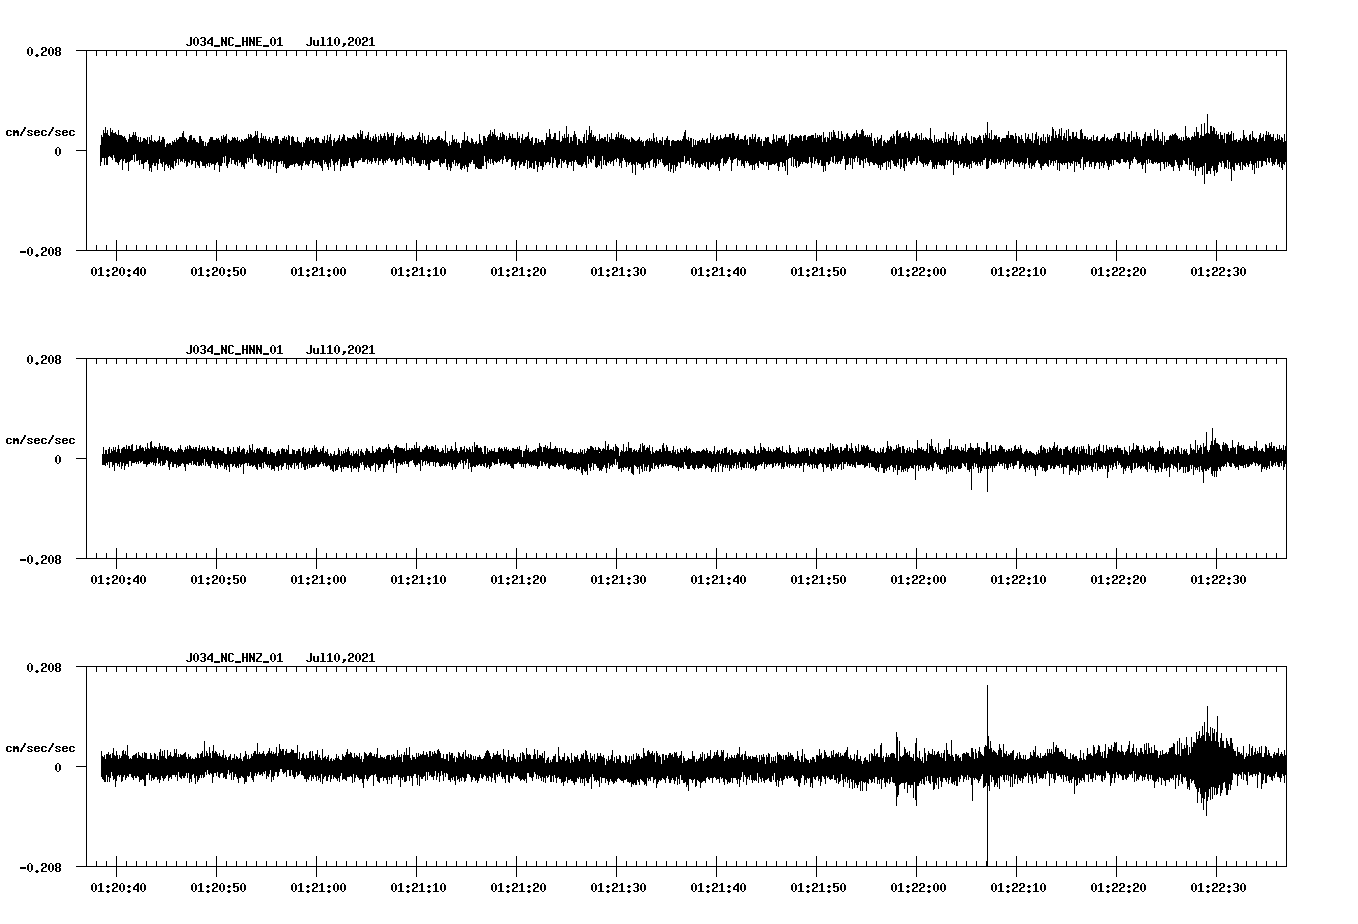Select 01:21:50 time label on HNN plot
The width and height of the screenshot is (1358, 924).
point(818,580)
